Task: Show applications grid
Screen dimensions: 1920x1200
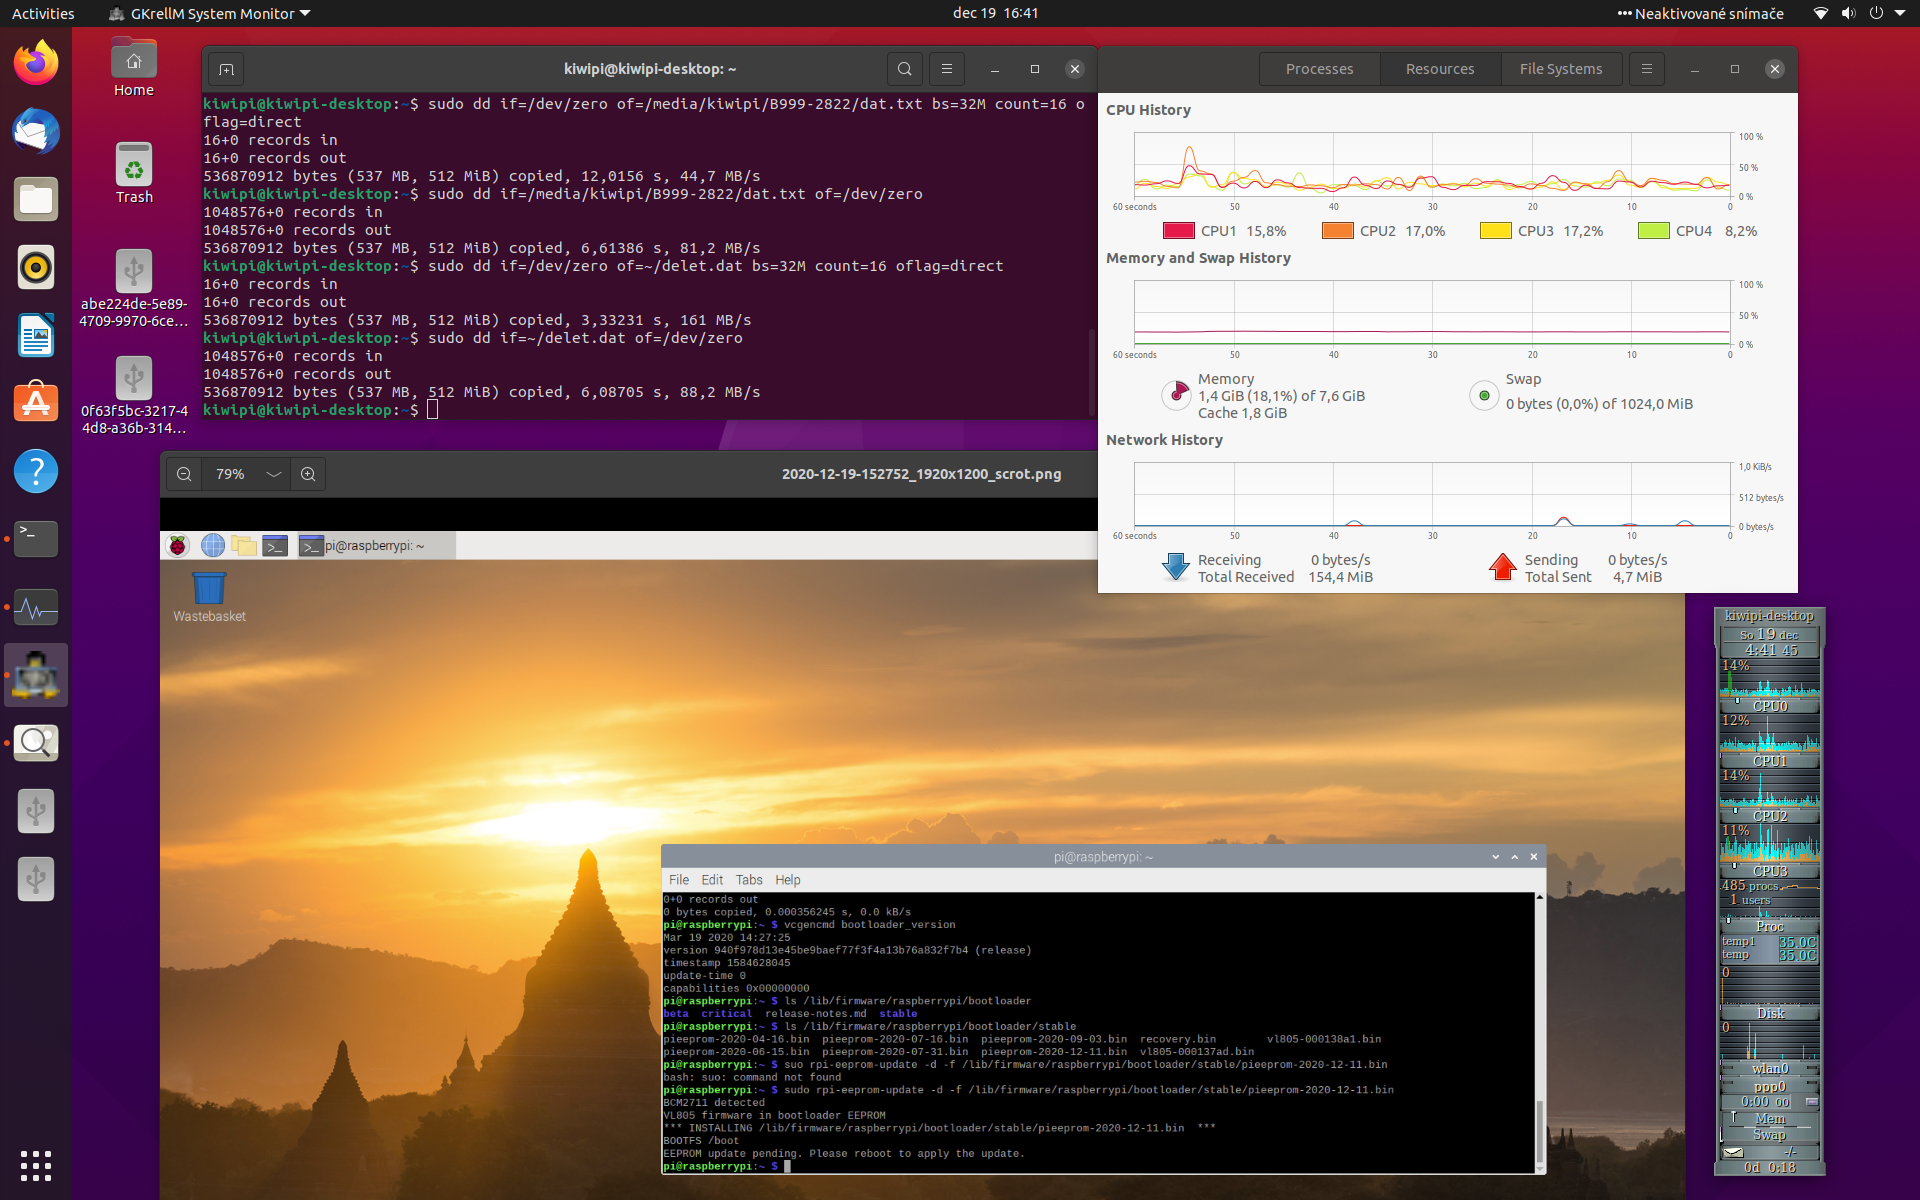Action: (x=36, y=1165)
